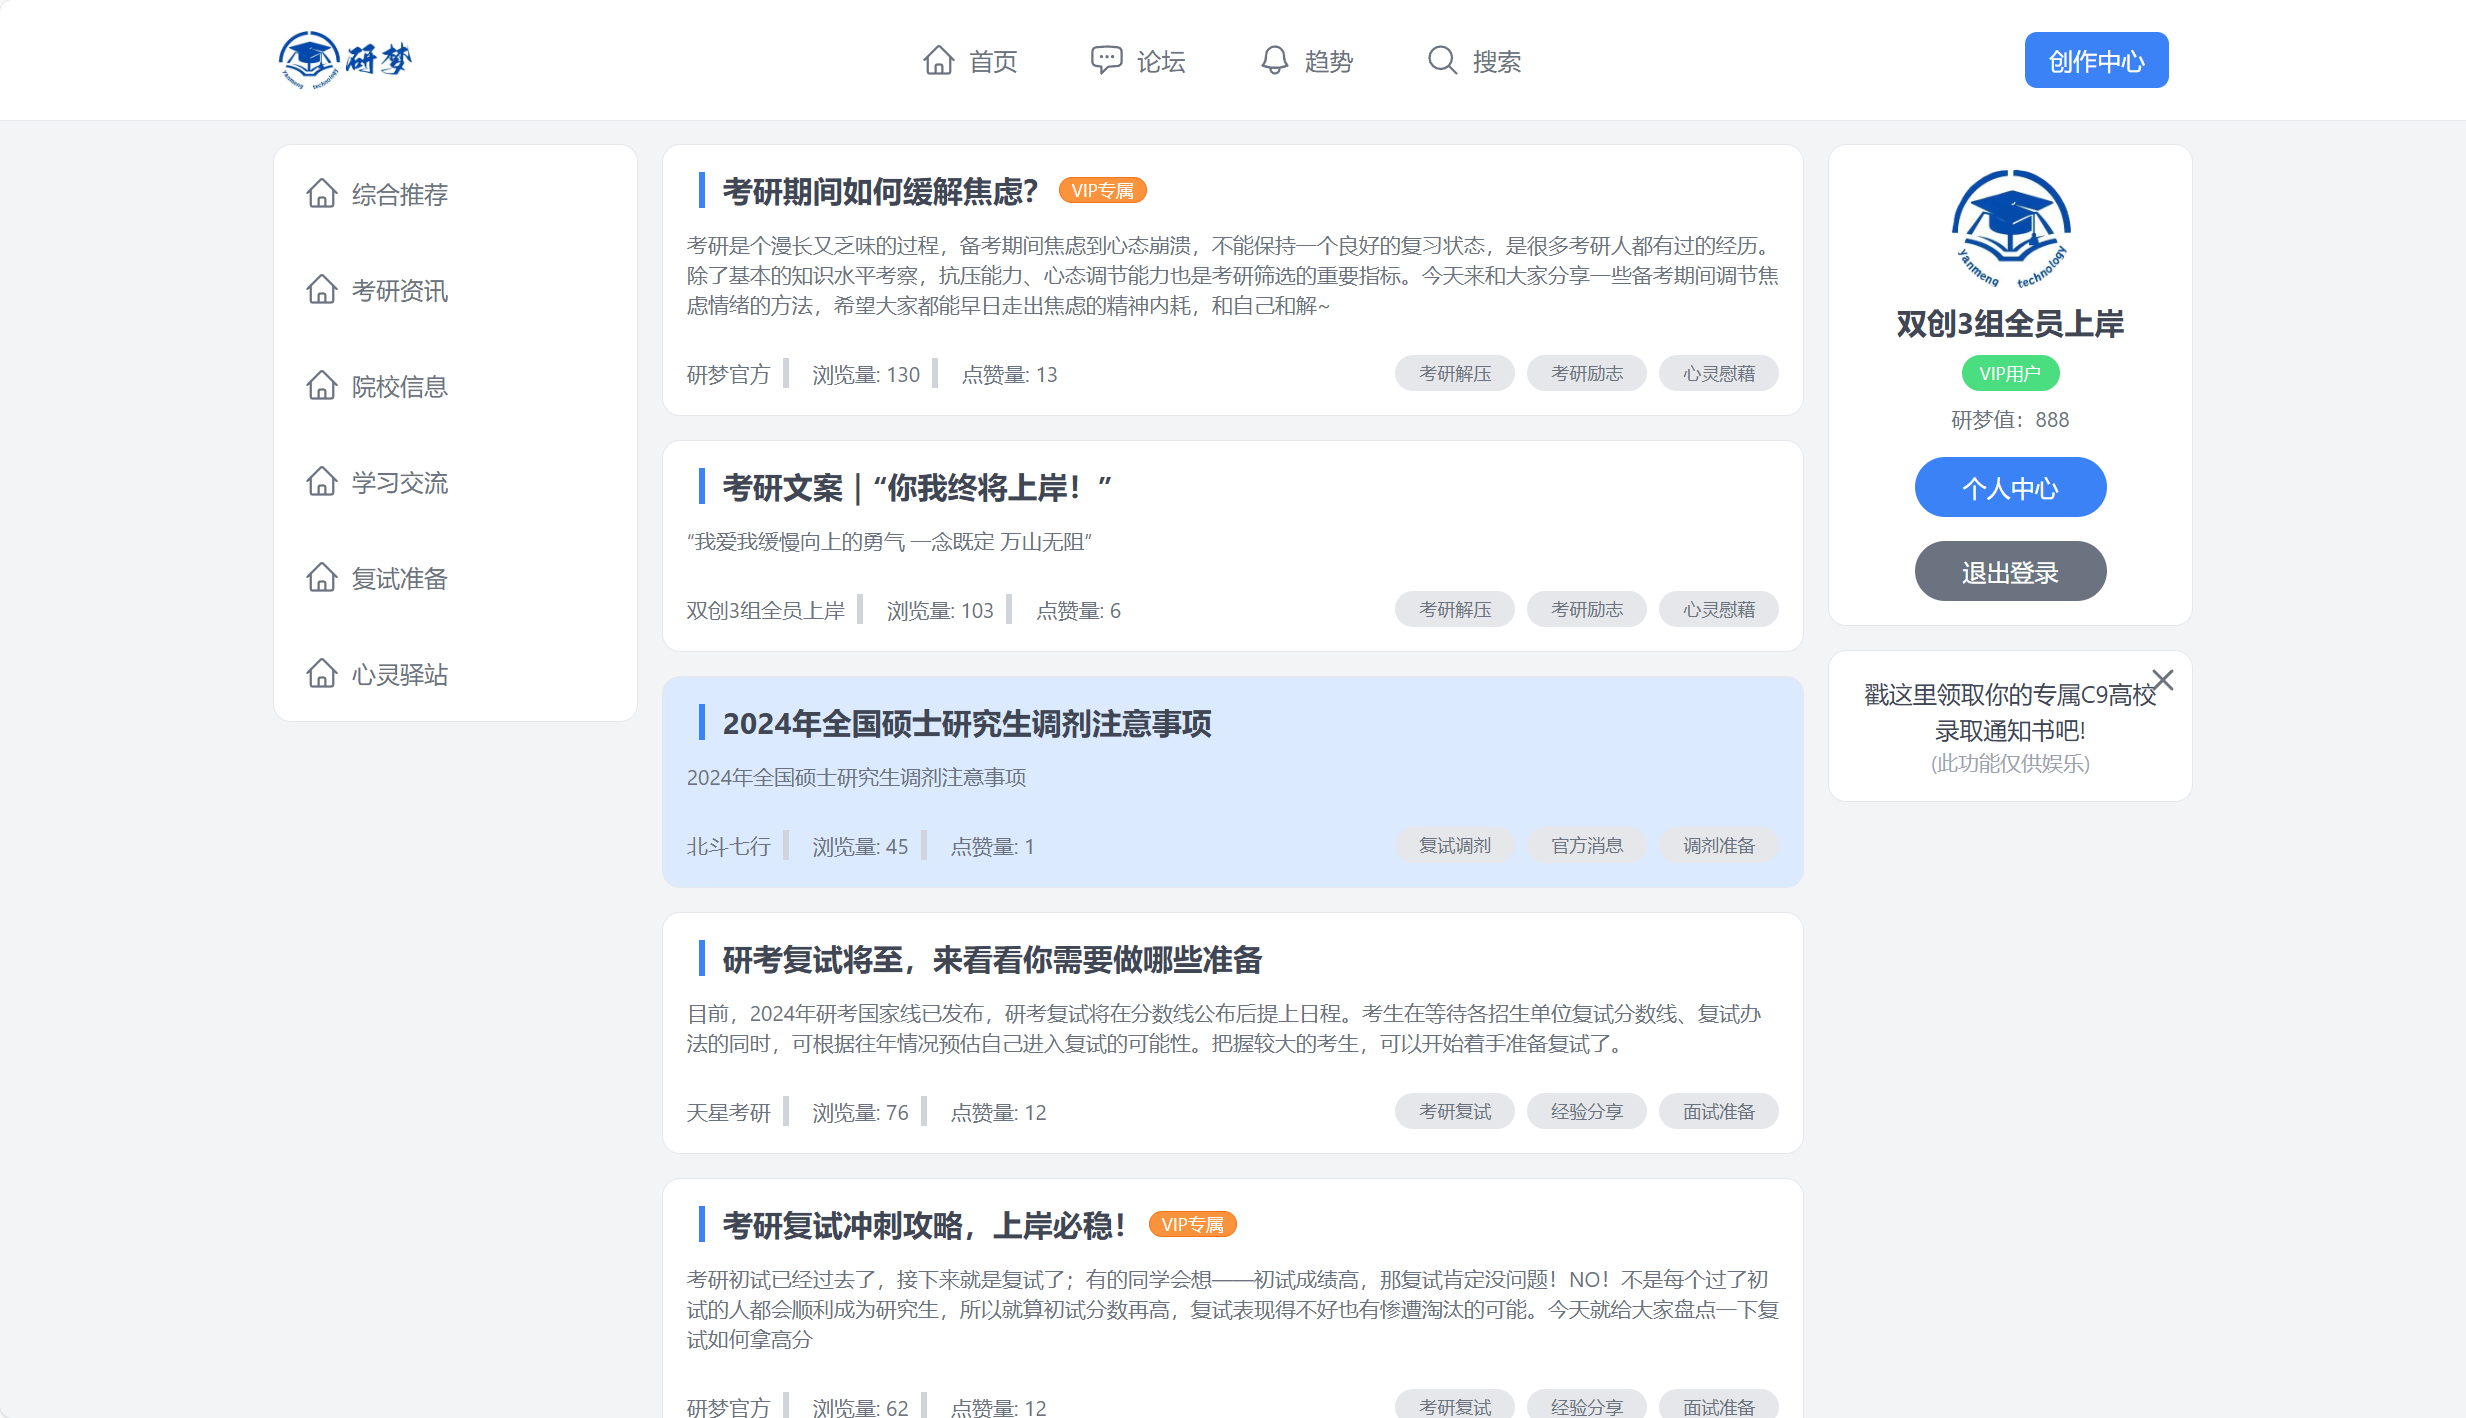
Task: Select the 考研解压 tag
Action: click(x=1454, y=373)
